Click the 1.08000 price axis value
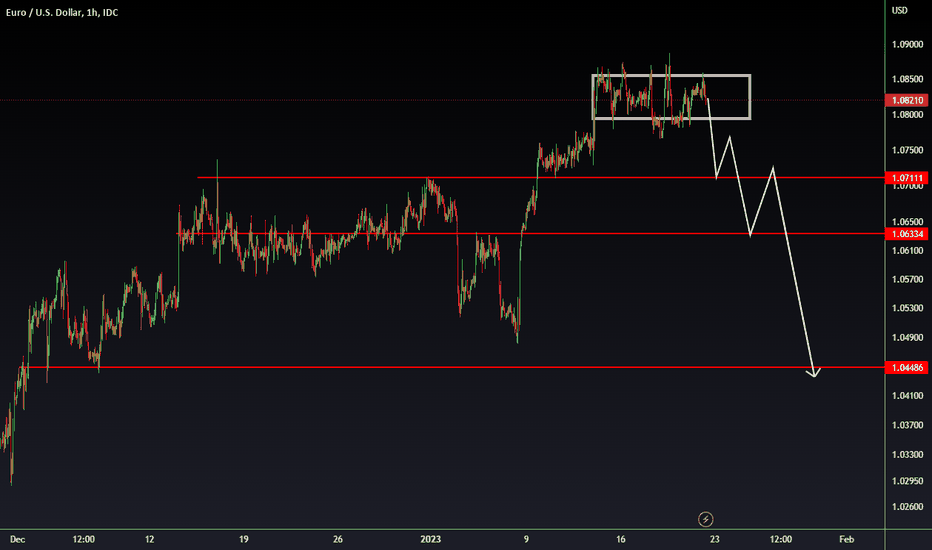Viewport: 932px width, 550px height. 908,115
